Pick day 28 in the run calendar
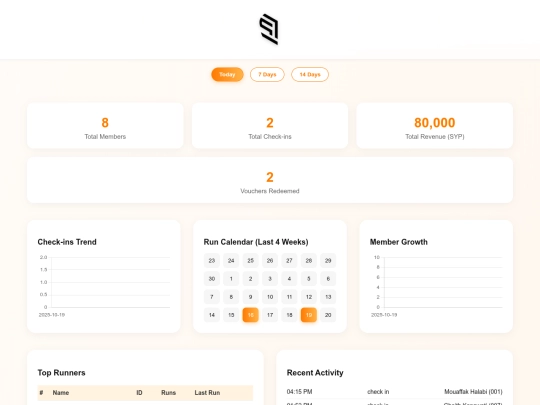The height and width of the screenshot is (405, 540). (x=309, y=260)
